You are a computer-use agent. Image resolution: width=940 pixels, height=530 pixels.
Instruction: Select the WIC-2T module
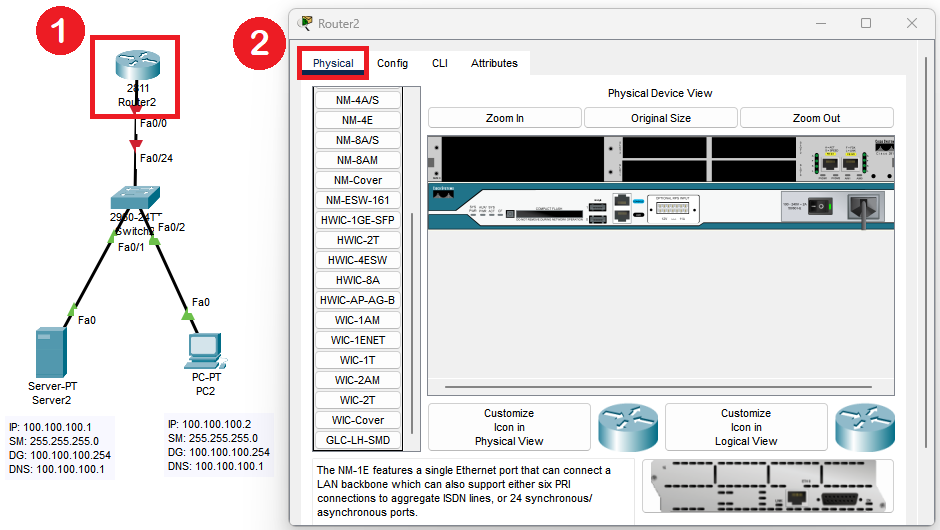coord(358,400)
